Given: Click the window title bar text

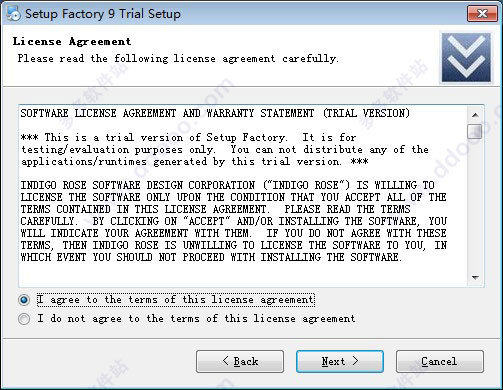Looking at the screenshot, I should coord(103,14).
